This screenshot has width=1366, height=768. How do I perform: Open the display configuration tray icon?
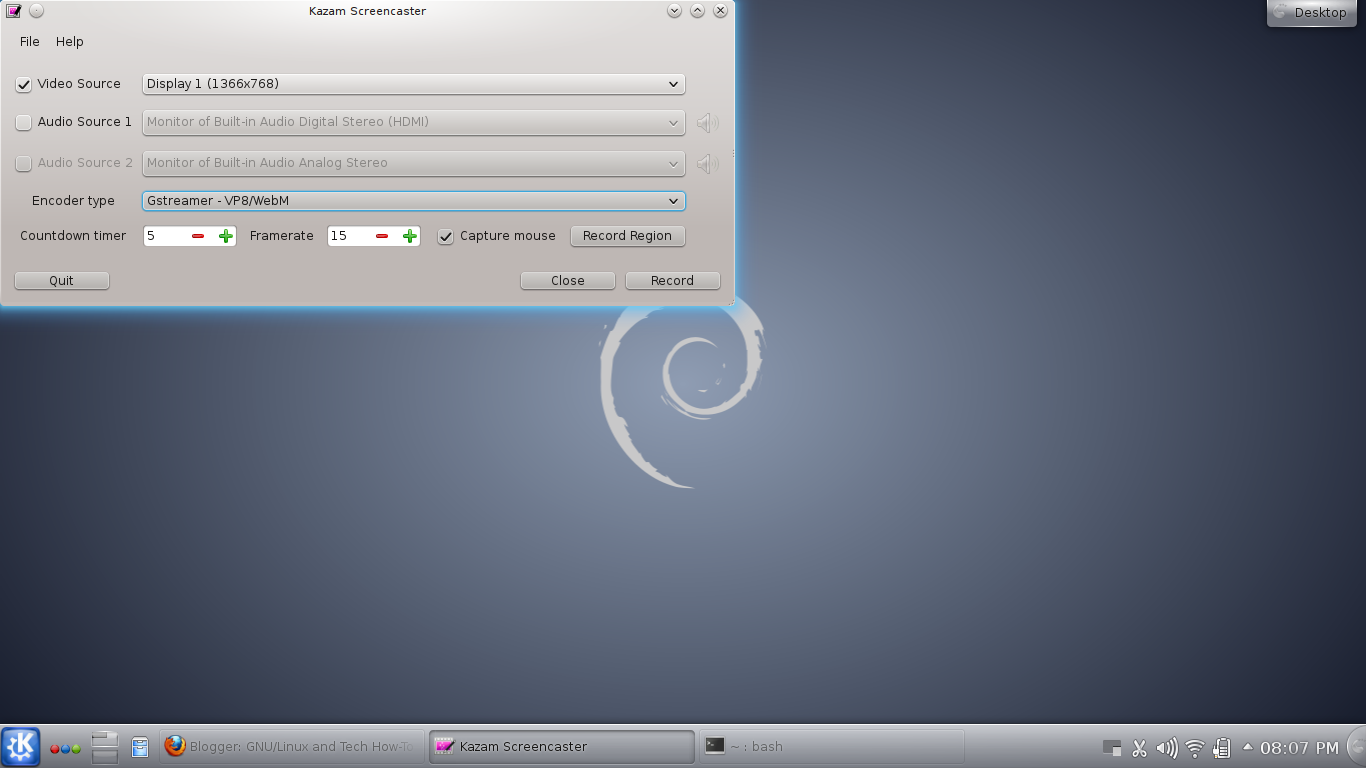pos(1112,748)
